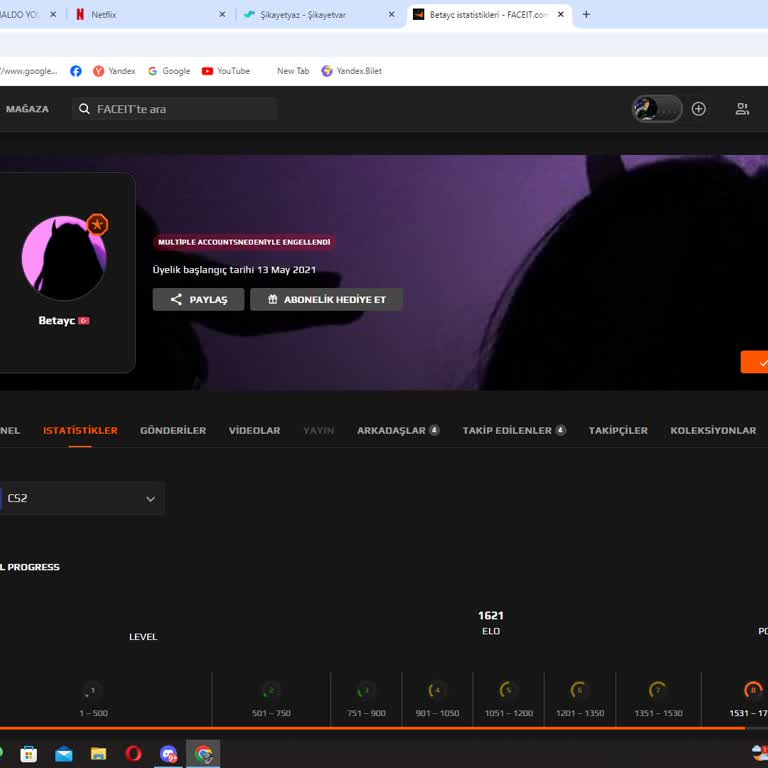Click the Üyelik başlangıç tarihi 13 May 2021 text
This screenshot has width=768, height=768.
pyautogui.click(x=234, y=270)
